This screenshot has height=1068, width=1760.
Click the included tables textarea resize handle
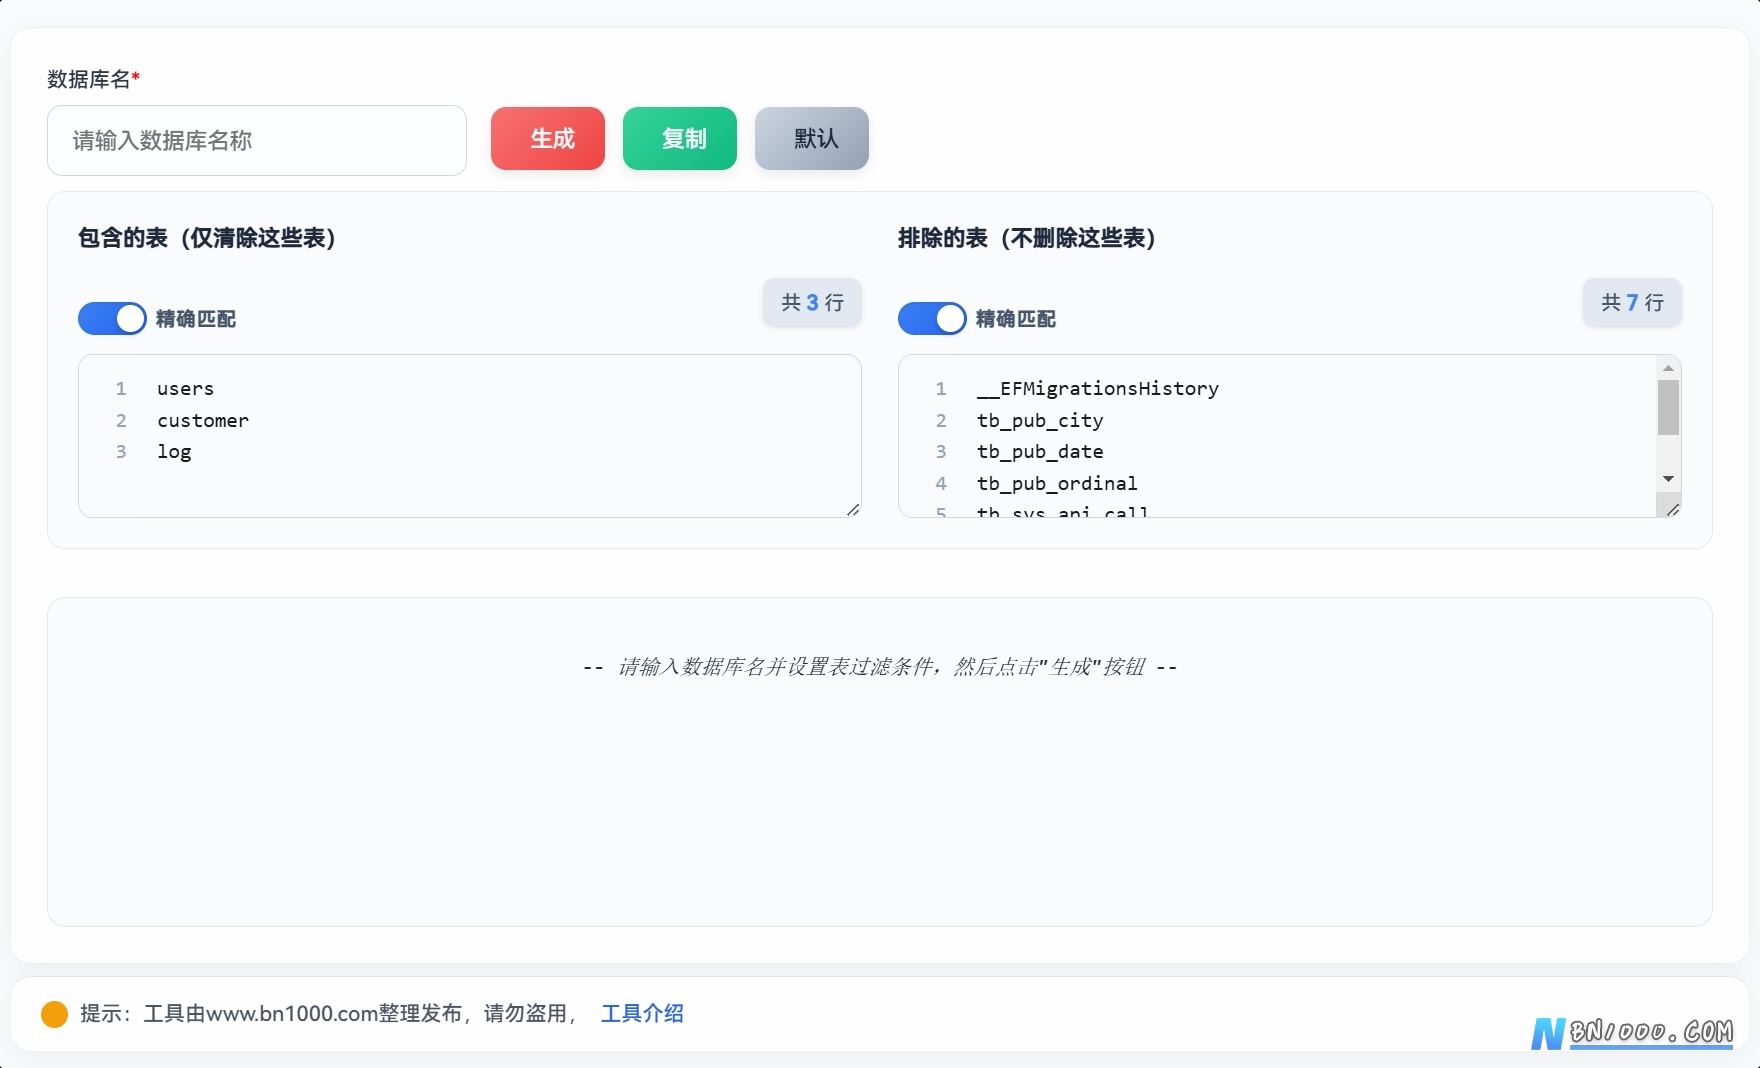pos(853,510)
